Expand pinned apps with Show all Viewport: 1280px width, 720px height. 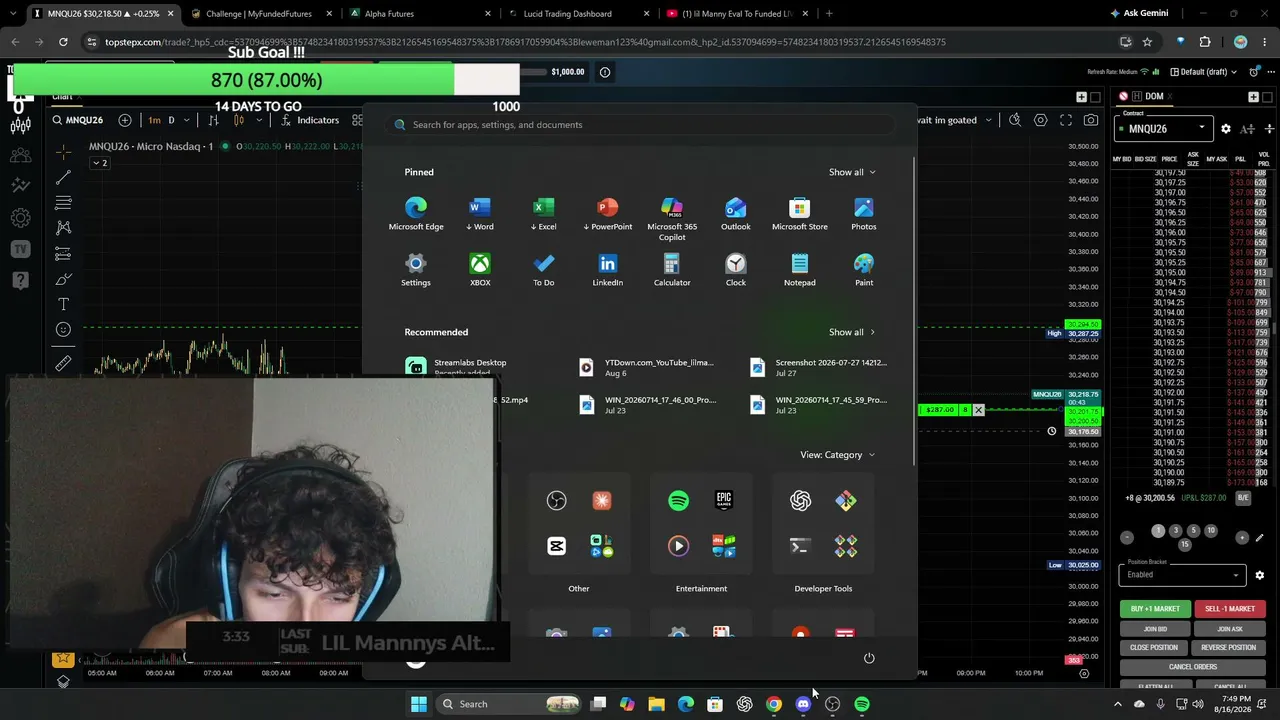click(x=852, y=172)
